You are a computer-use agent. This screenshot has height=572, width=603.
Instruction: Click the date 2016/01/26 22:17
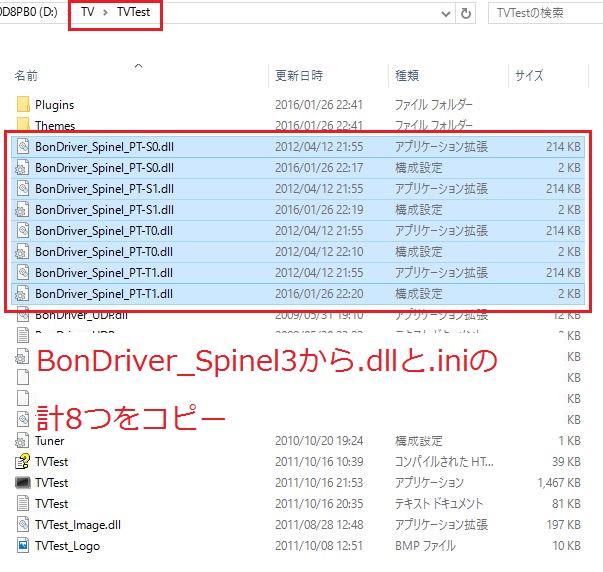coord(319,168)
